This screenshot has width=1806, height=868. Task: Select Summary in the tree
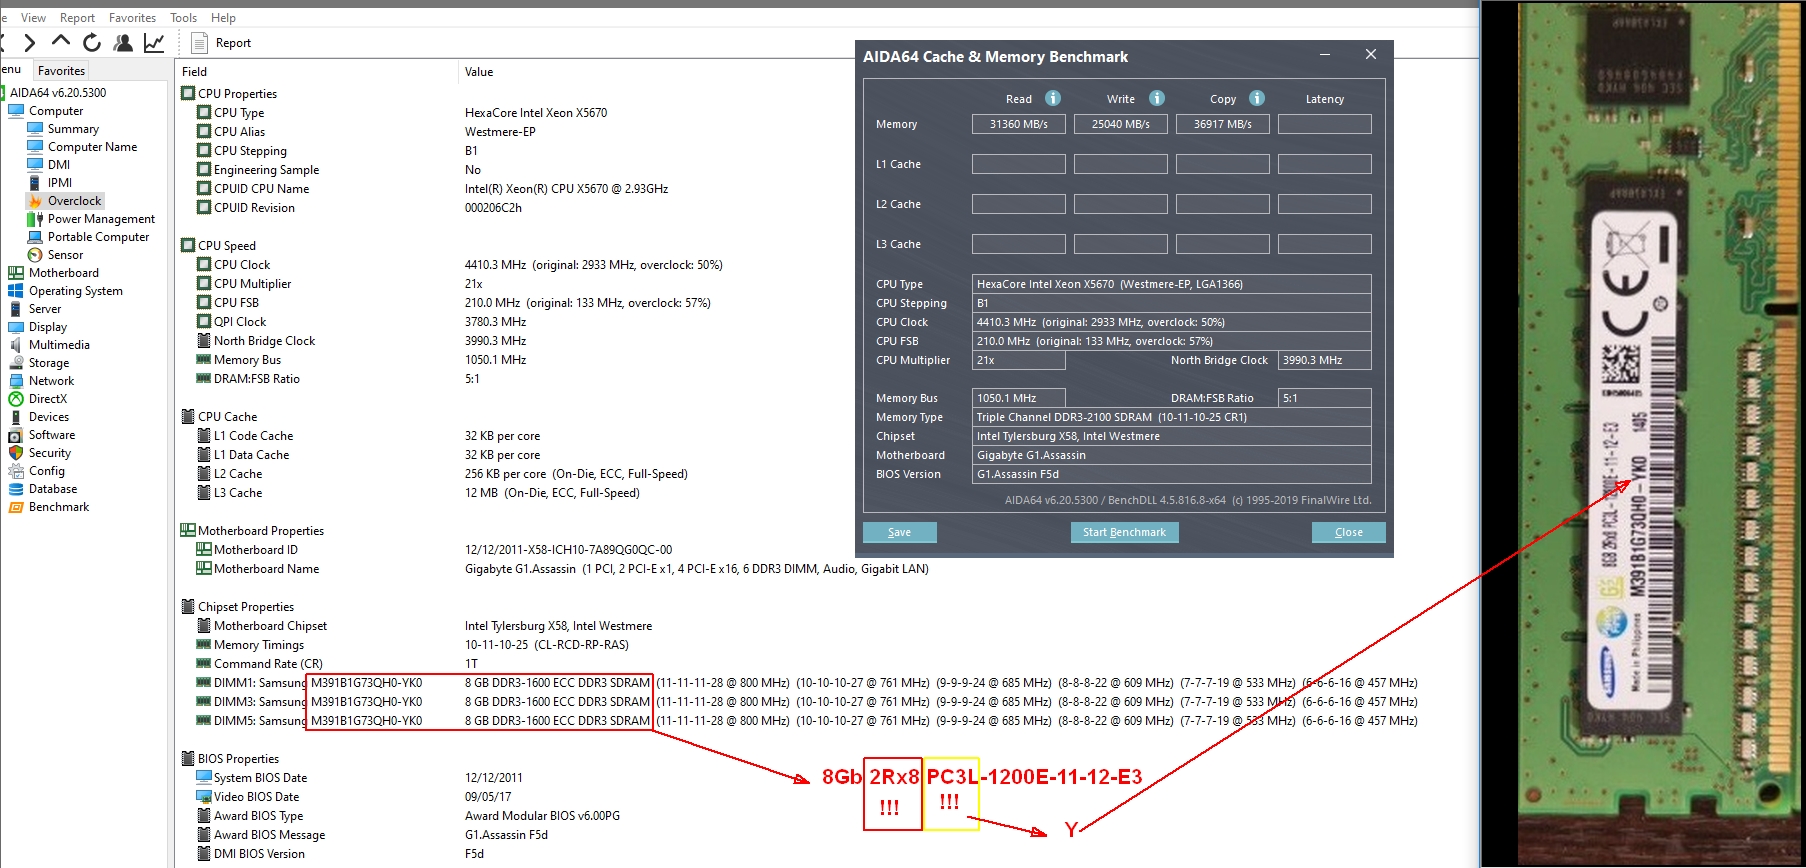click(x=73, y=129)
